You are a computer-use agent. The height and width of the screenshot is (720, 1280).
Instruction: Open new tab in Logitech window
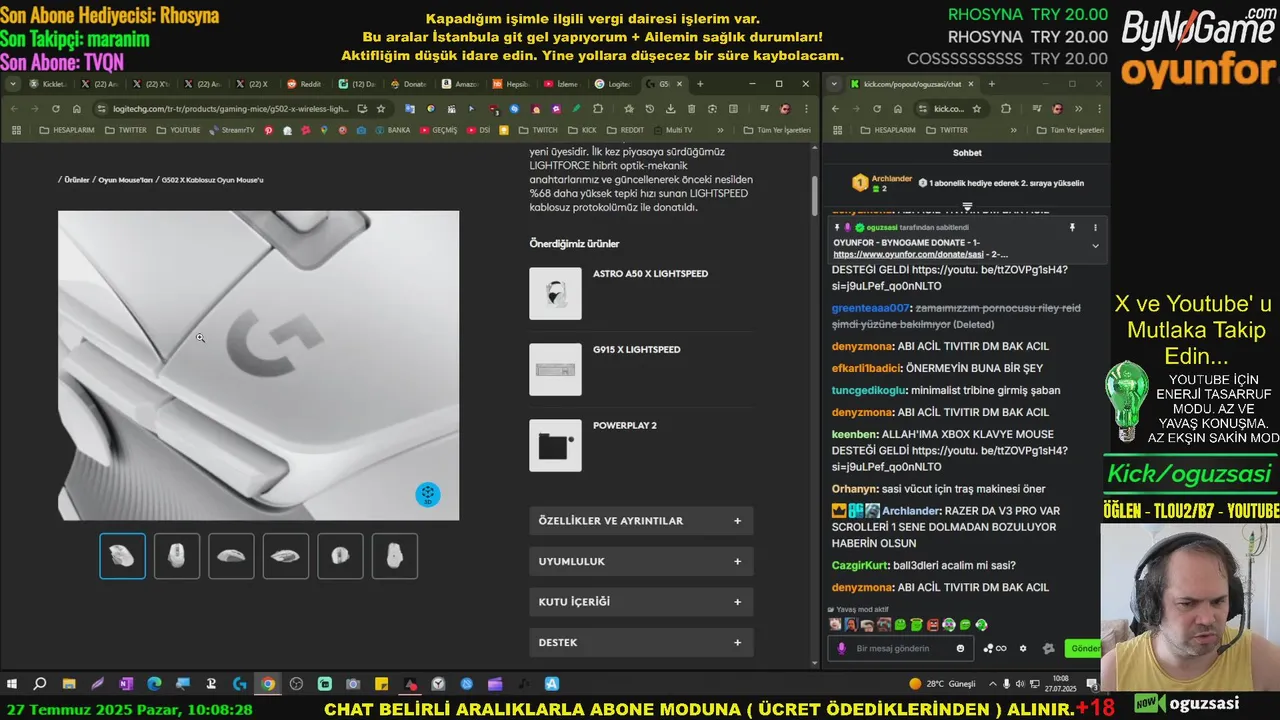700,84
